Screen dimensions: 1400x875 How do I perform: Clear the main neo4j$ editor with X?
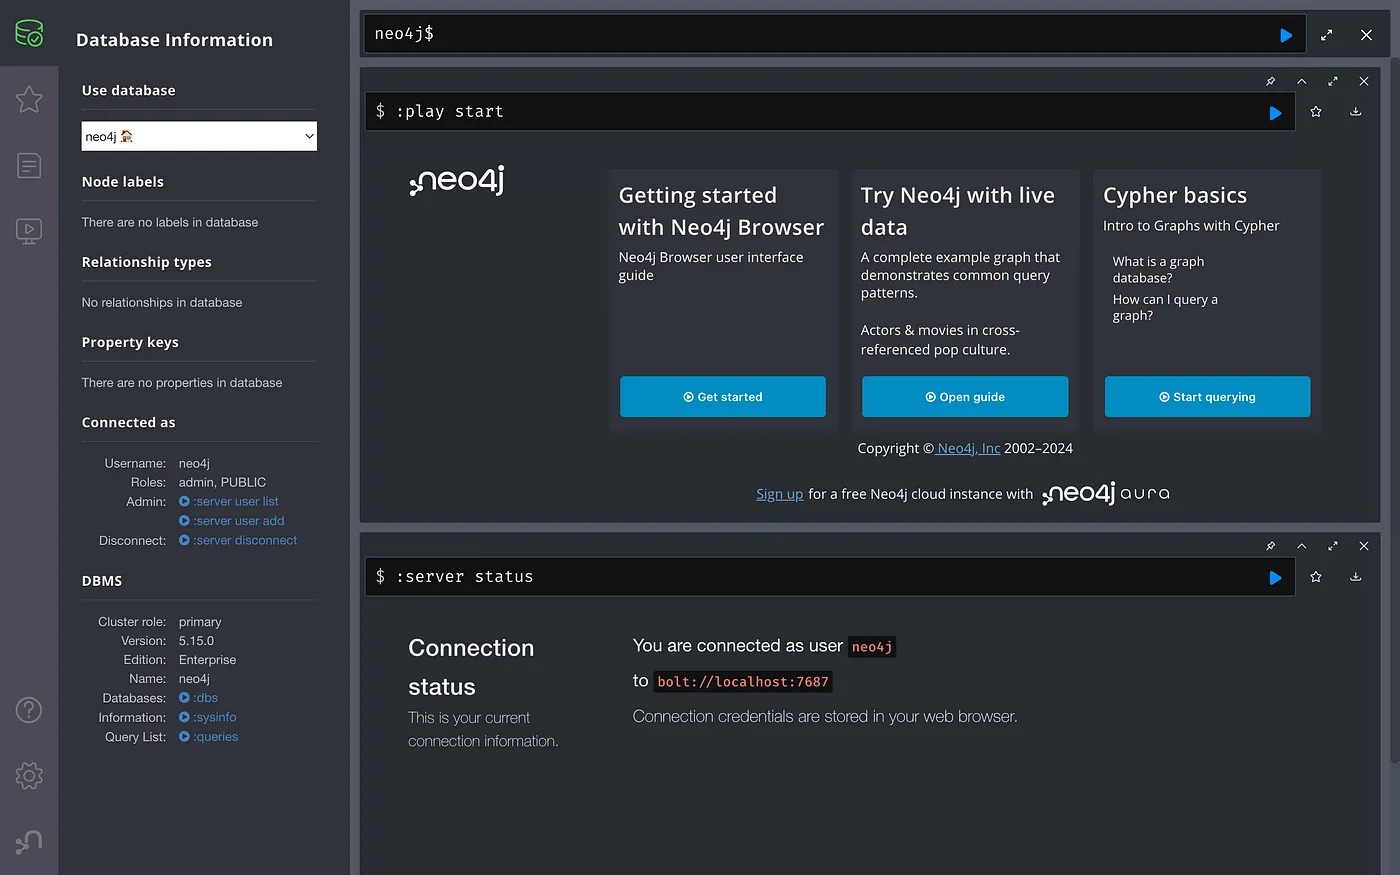coord(1366,35)
